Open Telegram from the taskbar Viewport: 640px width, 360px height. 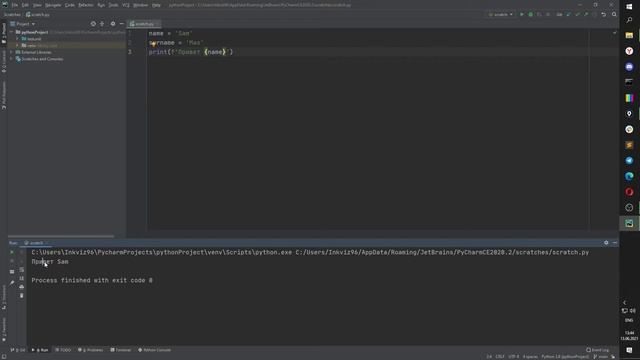pos(629,160)
